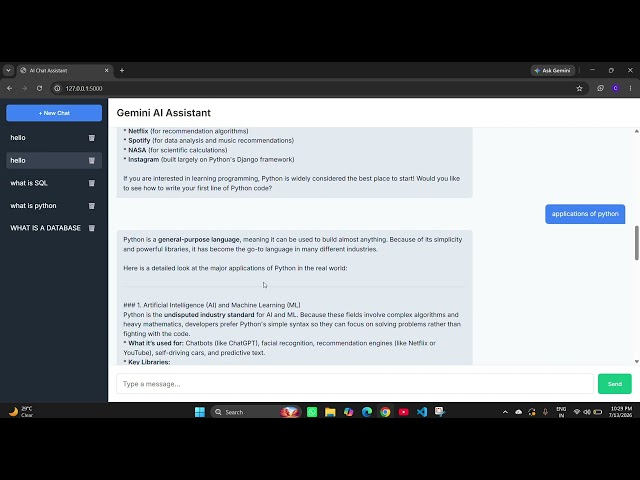Click the browser Back arrow
The height and width of the screenshot is (480, 640).
click(9, 88)
